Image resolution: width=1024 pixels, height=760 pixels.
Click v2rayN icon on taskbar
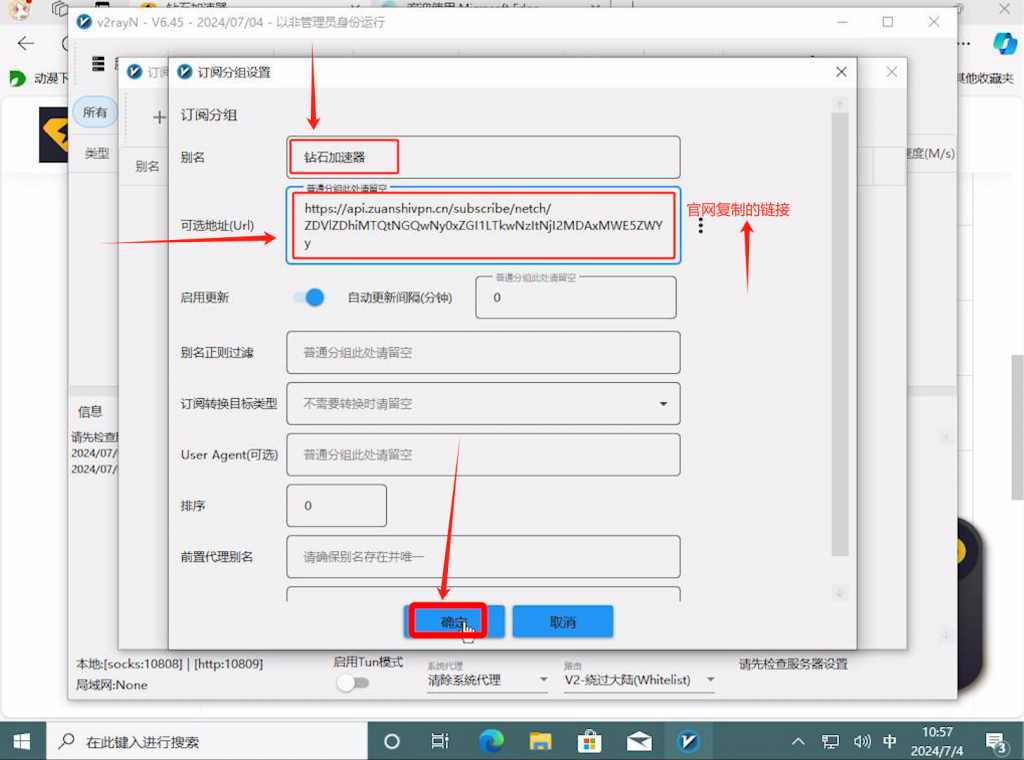pos(688,742)
